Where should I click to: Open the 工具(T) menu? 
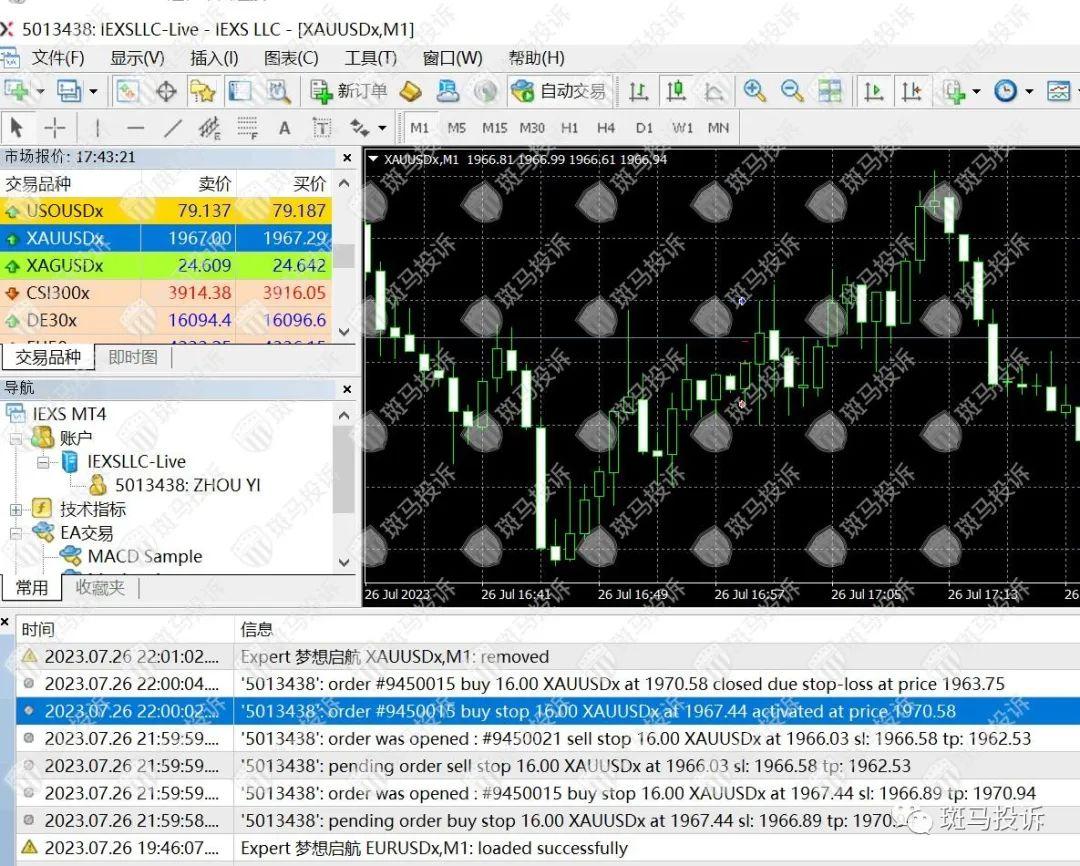tap(371, 58)
